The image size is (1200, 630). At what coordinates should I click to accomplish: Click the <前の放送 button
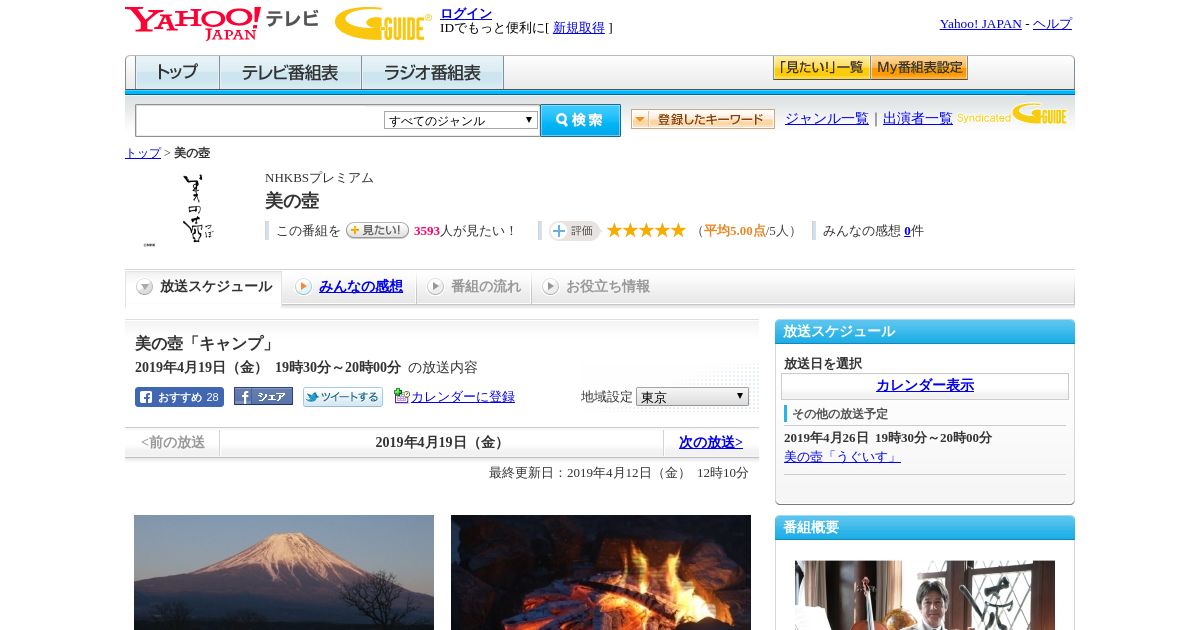coord(173,442)
